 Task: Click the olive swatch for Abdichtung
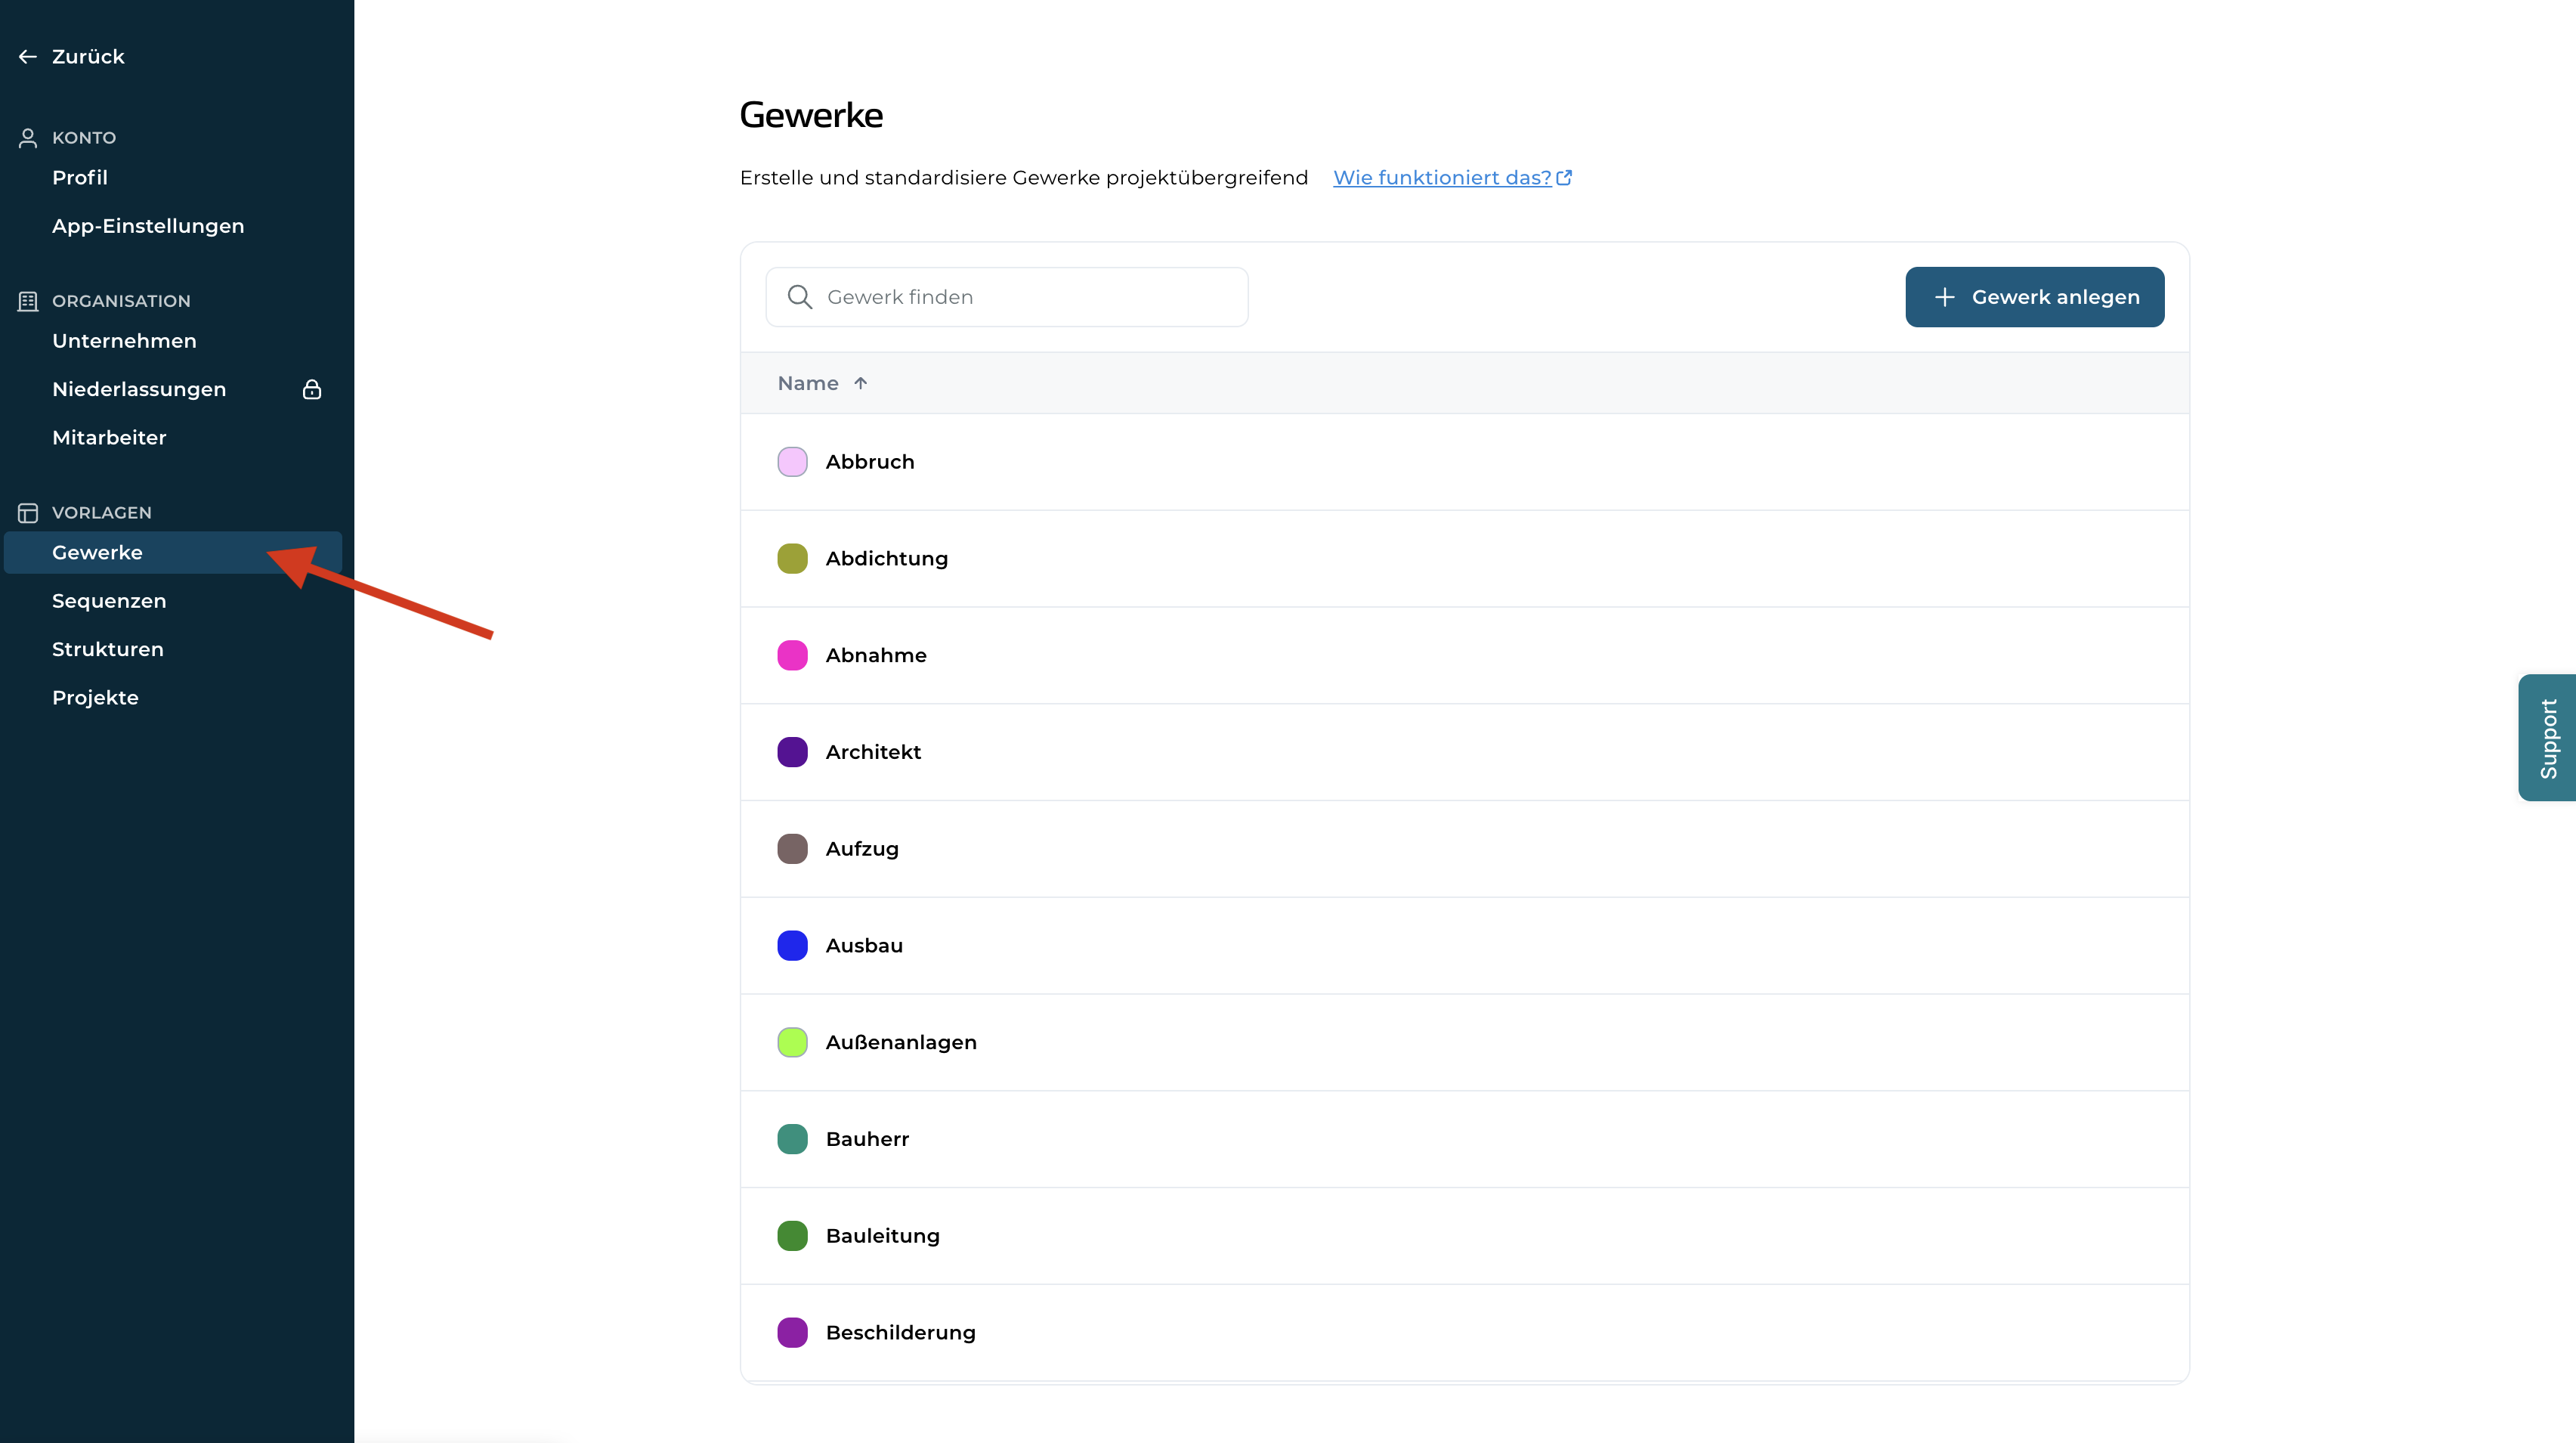click(792, 559)
